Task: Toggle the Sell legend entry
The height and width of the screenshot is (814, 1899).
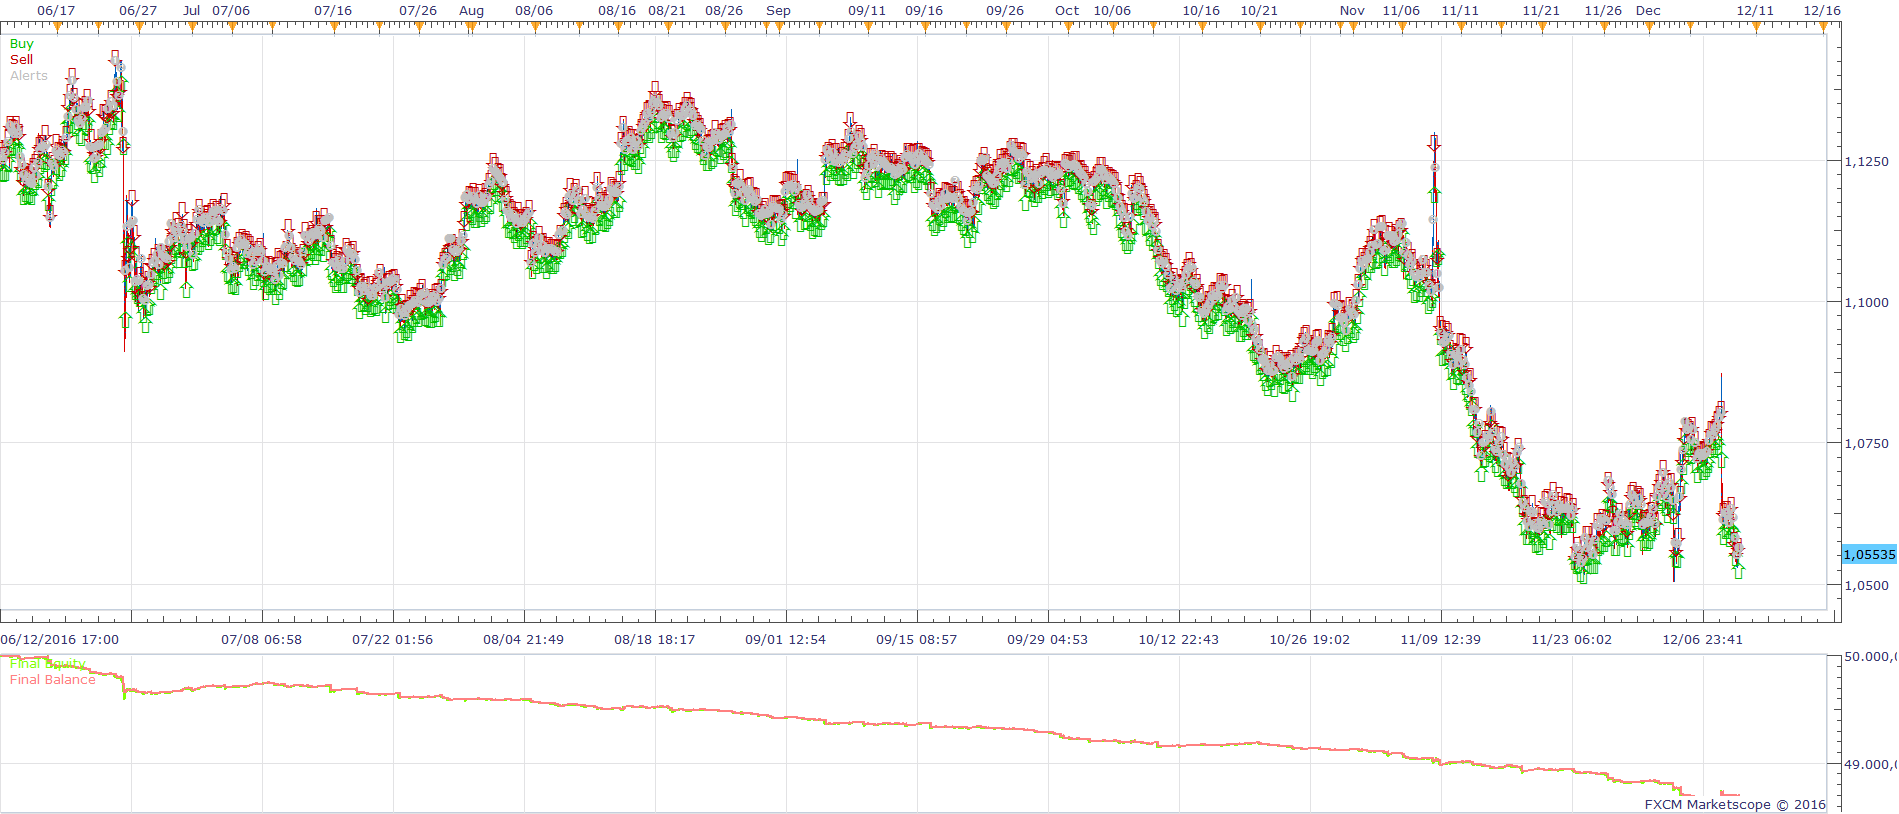Action: click(21, 60)
